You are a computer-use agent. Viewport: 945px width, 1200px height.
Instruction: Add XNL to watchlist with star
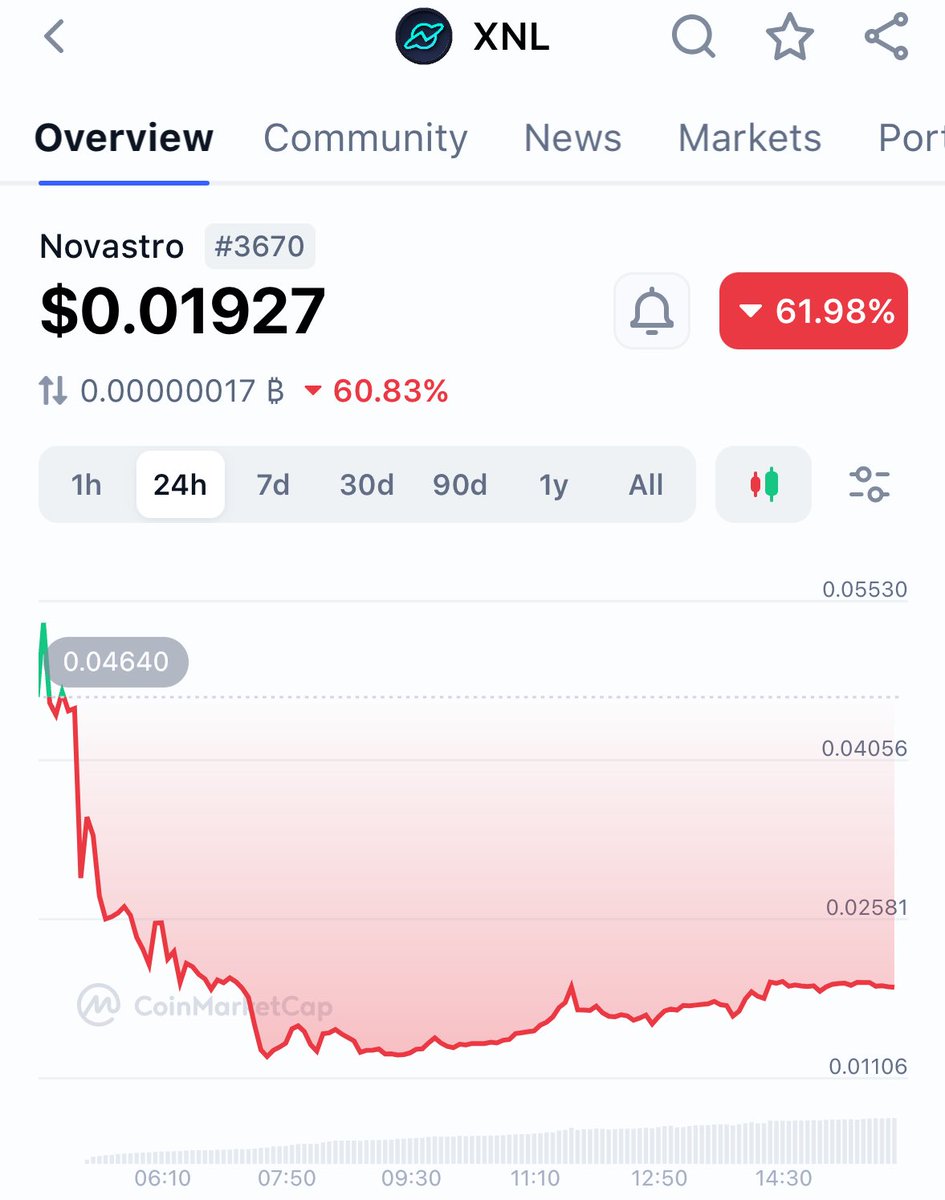[x=789, y=38]
